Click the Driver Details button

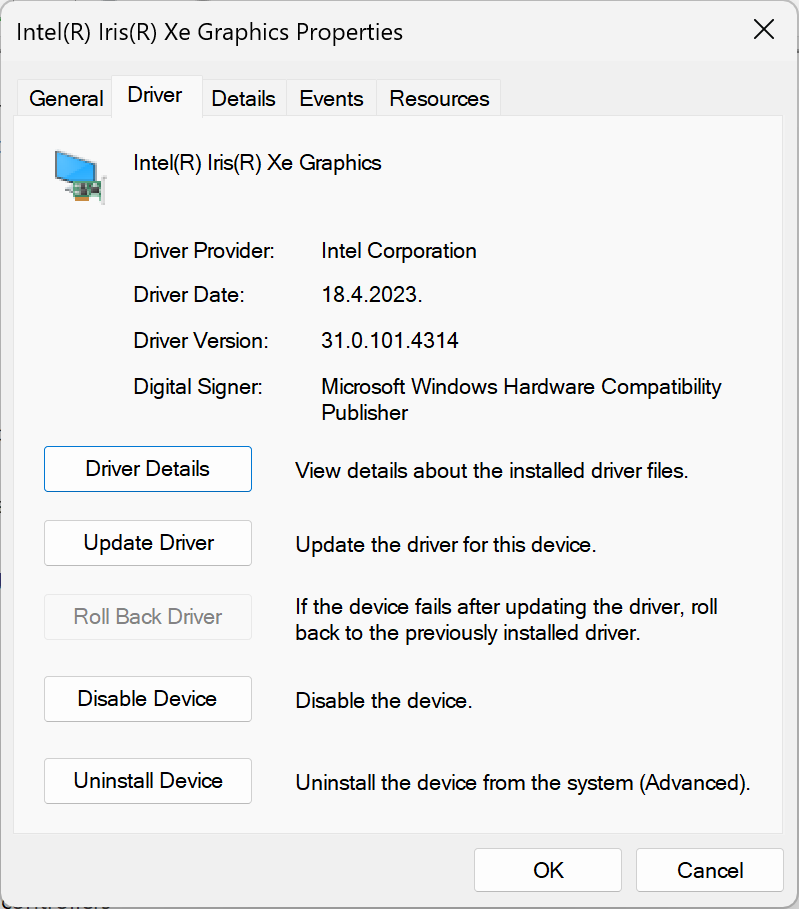148,469
